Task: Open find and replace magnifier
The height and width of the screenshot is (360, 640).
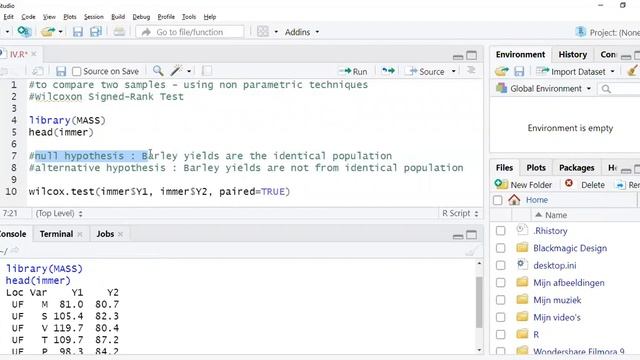Action: click(158, 71)
